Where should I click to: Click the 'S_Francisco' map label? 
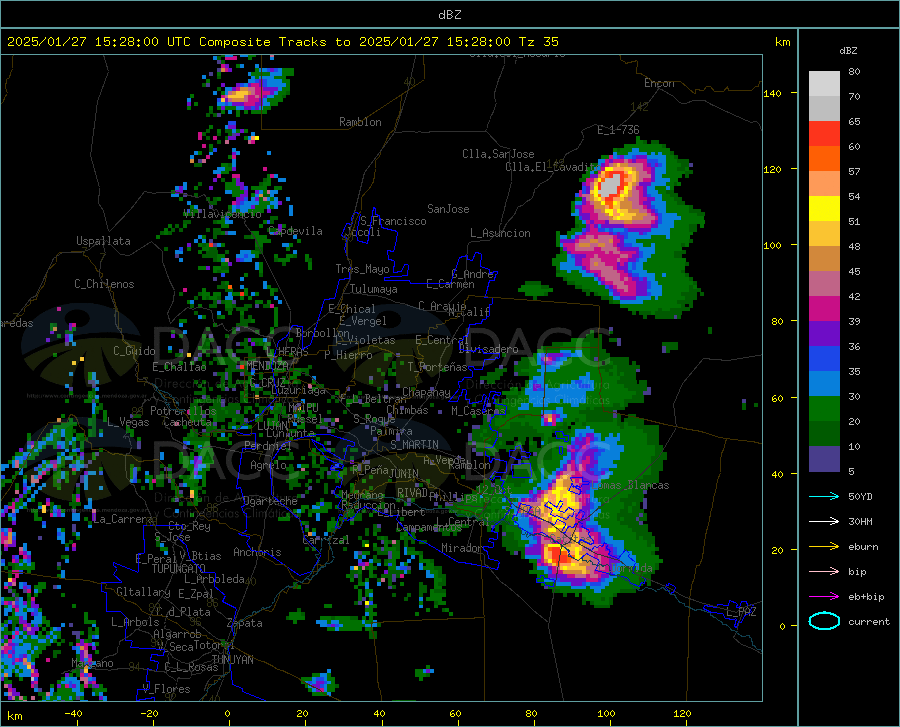point(393,221)
